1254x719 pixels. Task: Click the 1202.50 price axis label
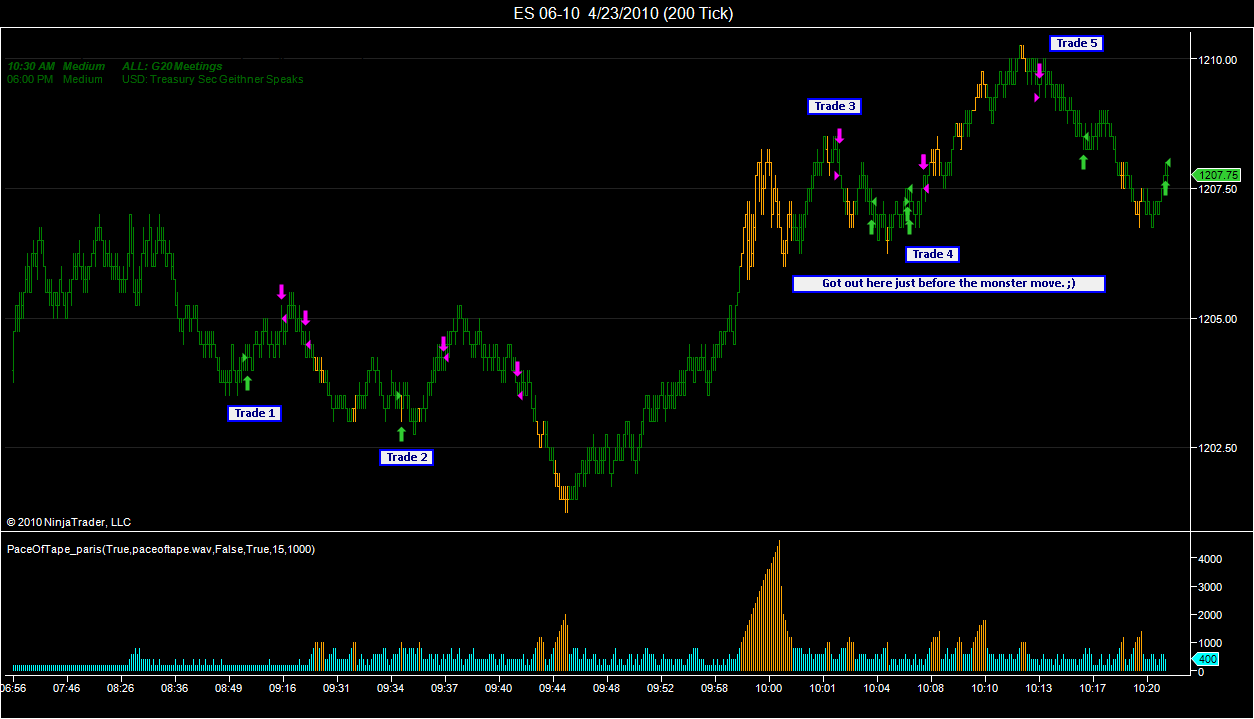[1219, 448]
